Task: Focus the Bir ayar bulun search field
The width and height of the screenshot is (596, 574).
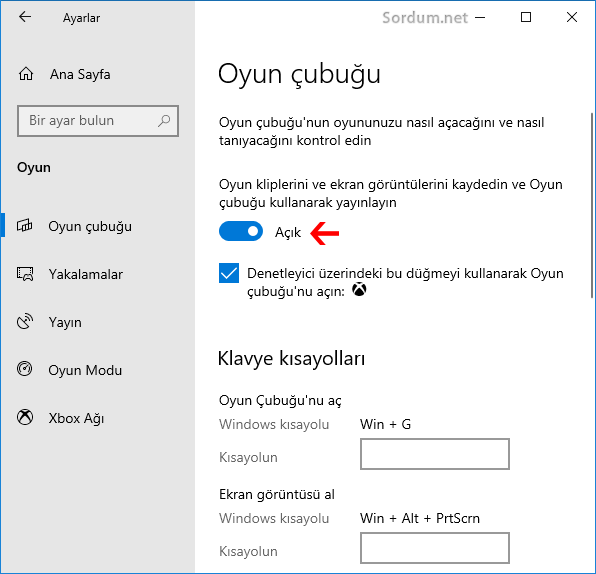Action: (98, 121)
